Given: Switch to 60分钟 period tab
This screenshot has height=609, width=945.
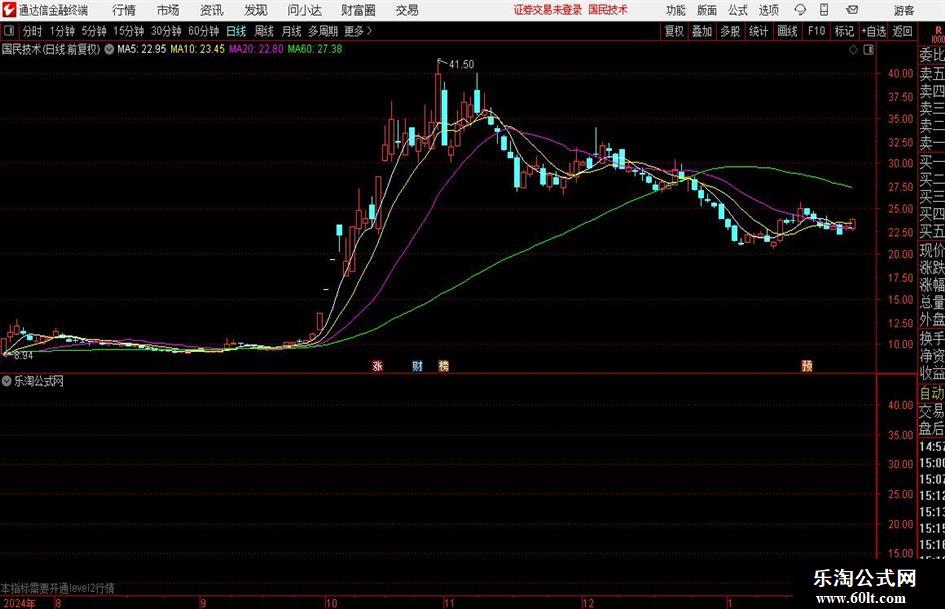Looking at the screenshot, I should coord(204,31).
